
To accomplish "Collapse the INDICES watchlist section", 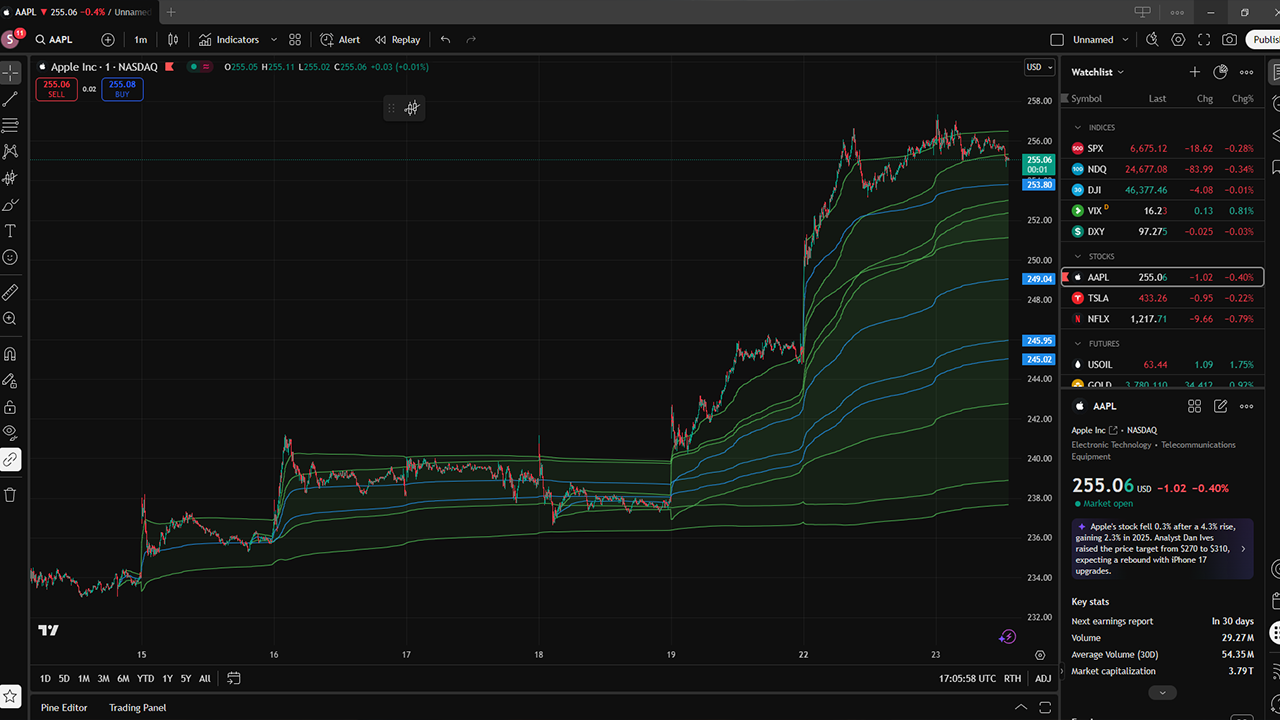I will (x=1077, y=128).
